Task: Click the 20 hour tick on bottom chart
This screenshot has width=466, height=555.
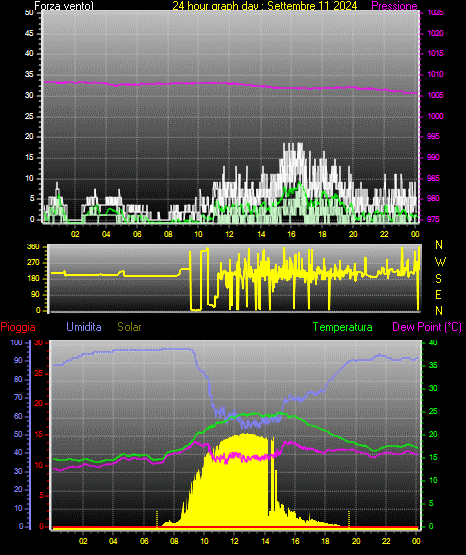Action: point(356,541)
